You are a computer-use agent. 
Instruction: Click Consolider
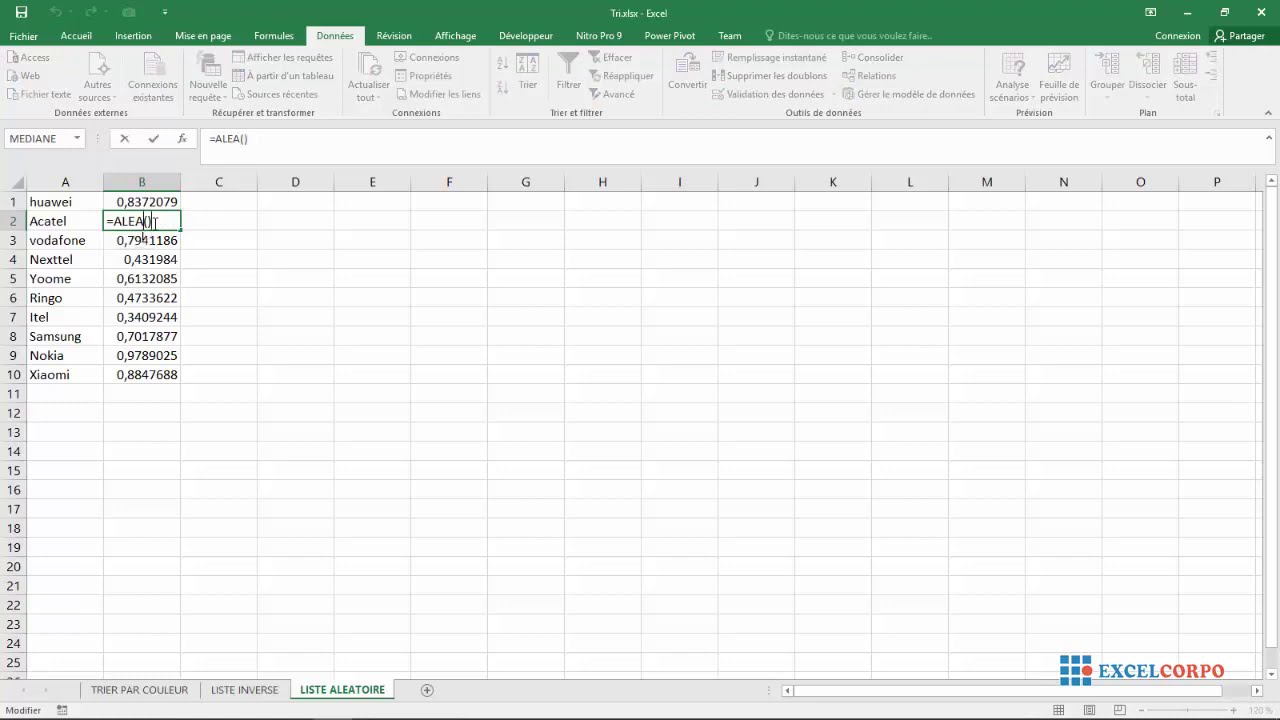(873, 57)
